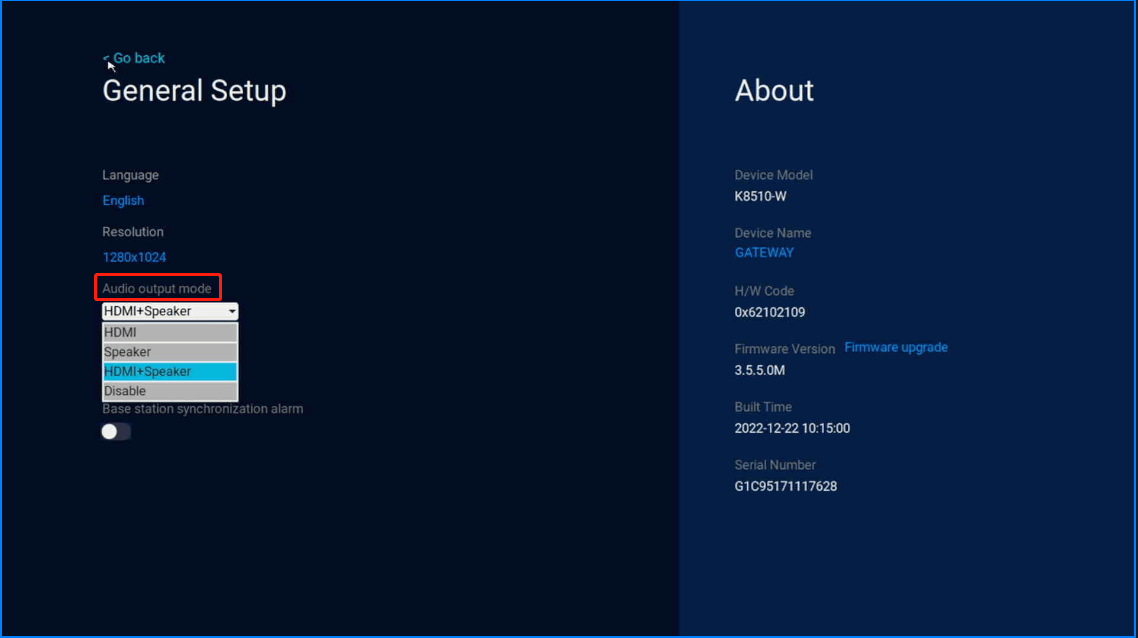Click the Resolution label

tap(133, 232)
